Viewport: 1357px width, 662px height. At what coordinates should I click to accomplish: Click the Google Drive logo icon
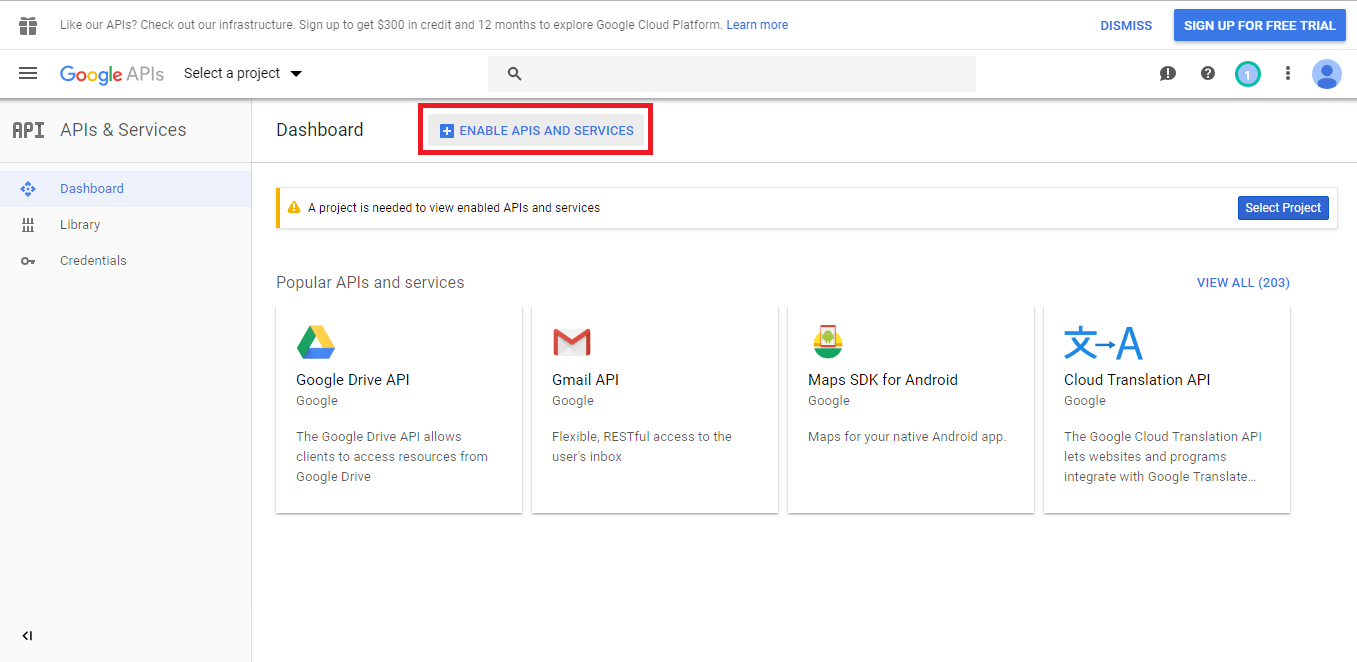click(x=316, y=342)
